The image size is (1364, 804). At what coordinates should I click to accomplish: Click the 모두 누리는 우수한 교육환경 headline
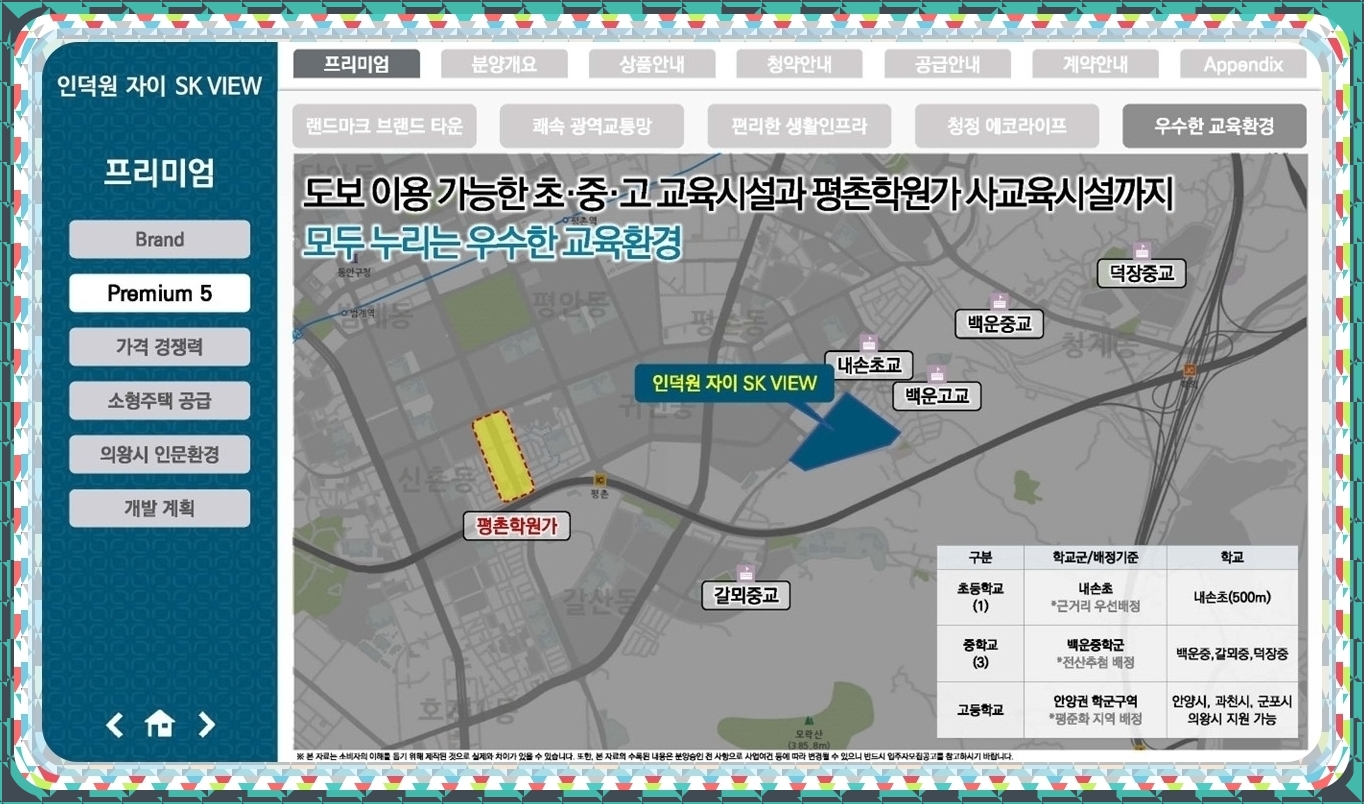(x=493, y=242)
